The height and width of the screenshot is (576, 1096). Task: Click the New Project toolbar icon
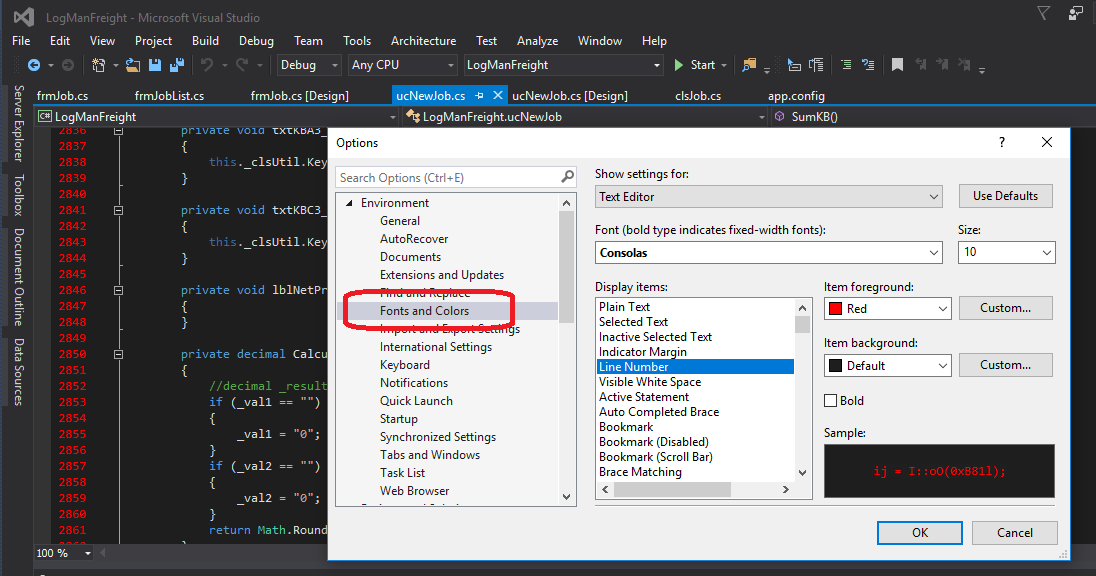point(99,65)
